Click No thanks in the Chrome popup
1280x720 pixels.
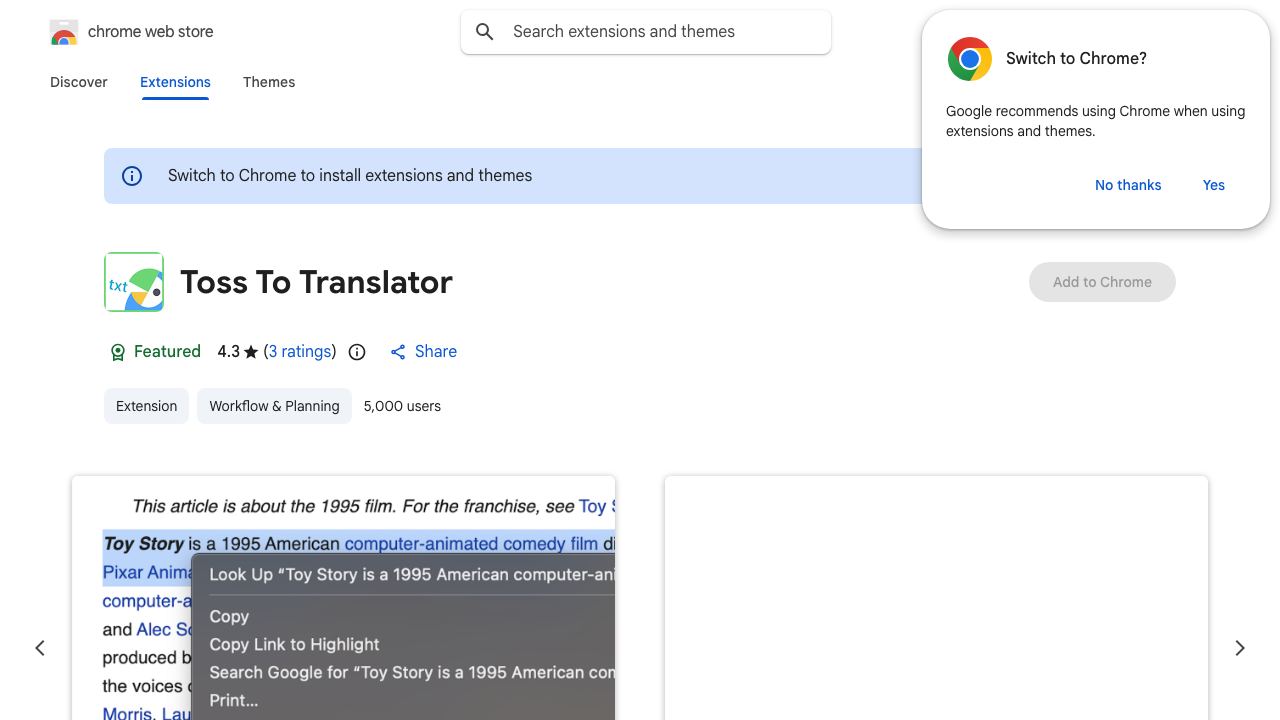1128,185
